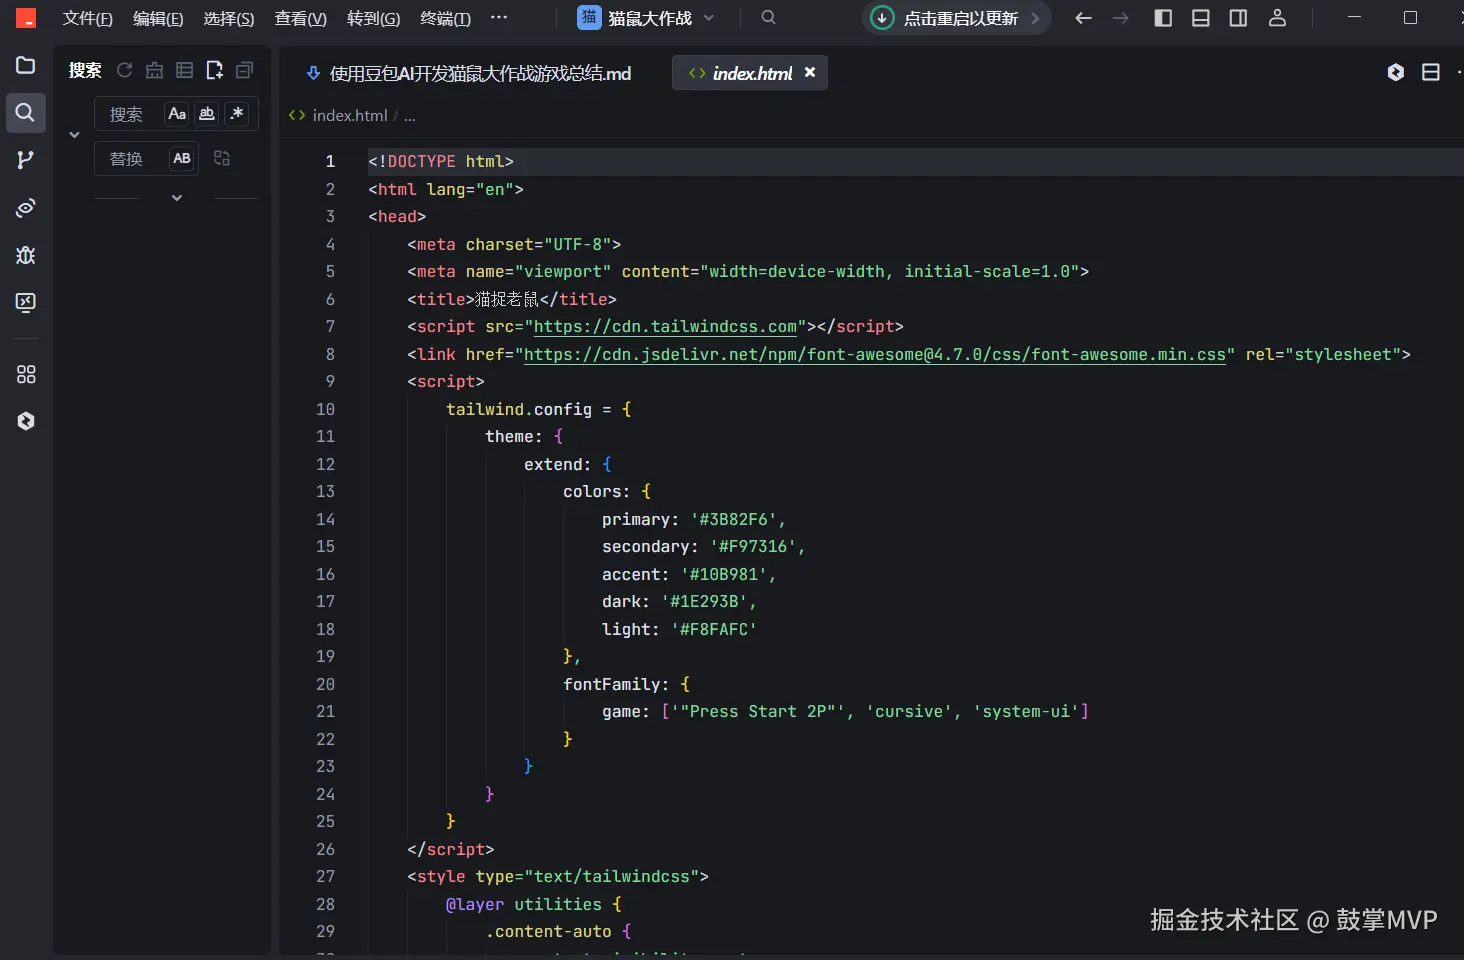1464x960 pixels.
Task: Open the Extensions grid icon
Action: 26,374
